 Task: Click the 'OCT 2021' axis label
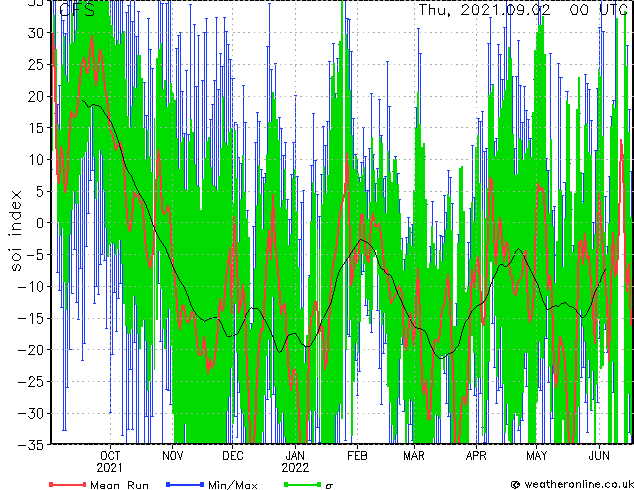[x=110, y=462]
